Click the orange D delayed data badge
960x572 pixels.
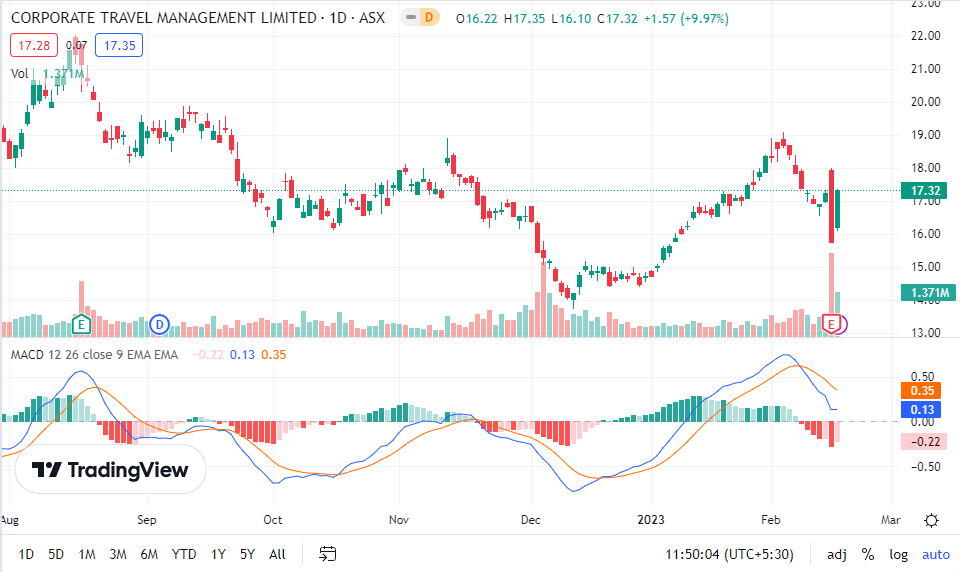pyautogui.click(x=430, y=18)
